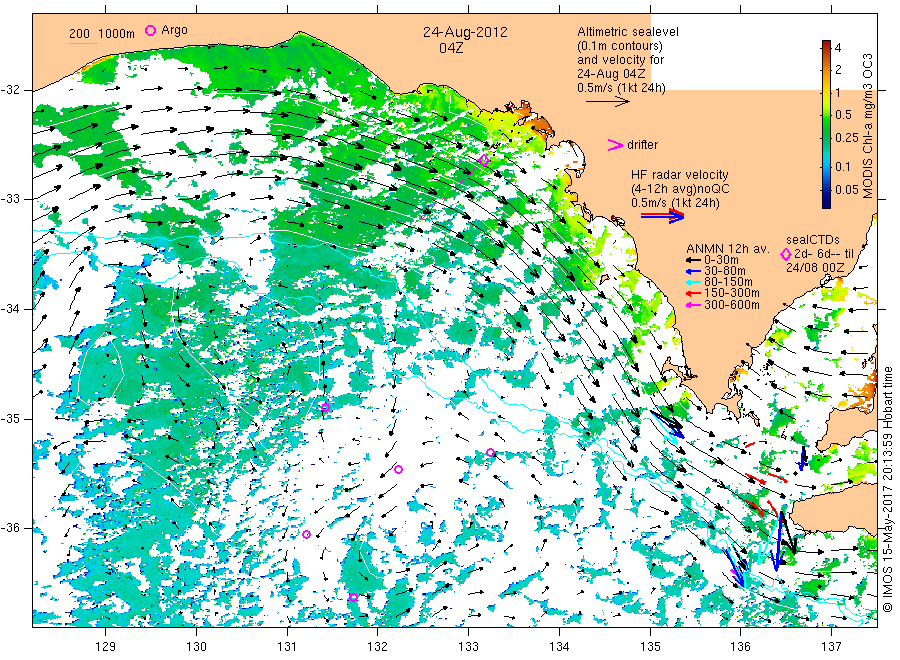Click the longitude label '134'
900x660 pixels.
[x=559, y=647]
